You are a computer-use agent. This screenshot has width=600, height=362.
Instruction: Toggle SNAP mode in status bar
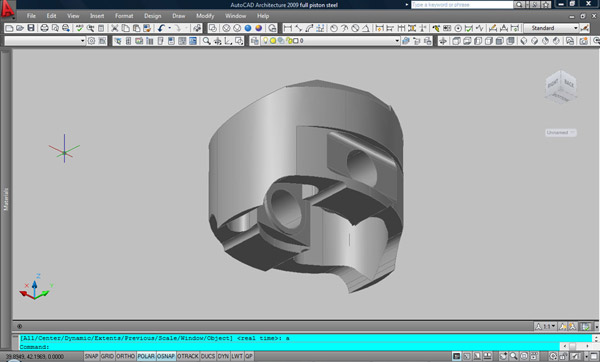91,356
